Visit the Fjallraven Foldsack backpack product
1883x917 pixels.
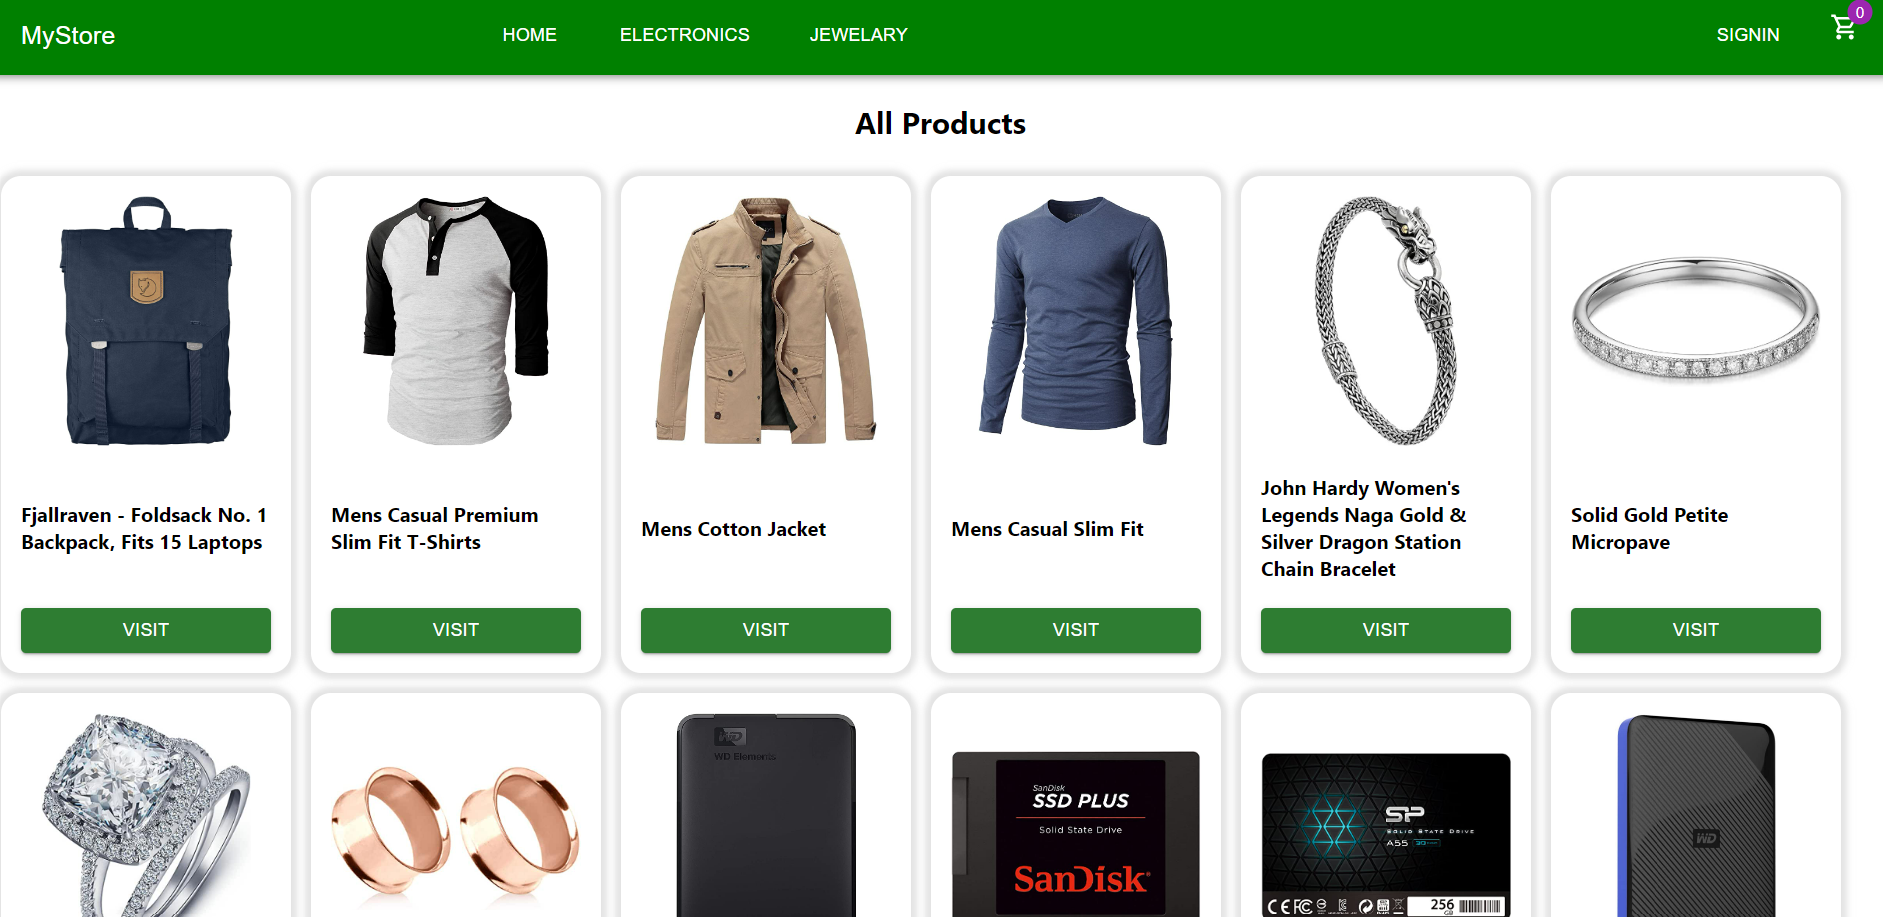tap(146, 630)
